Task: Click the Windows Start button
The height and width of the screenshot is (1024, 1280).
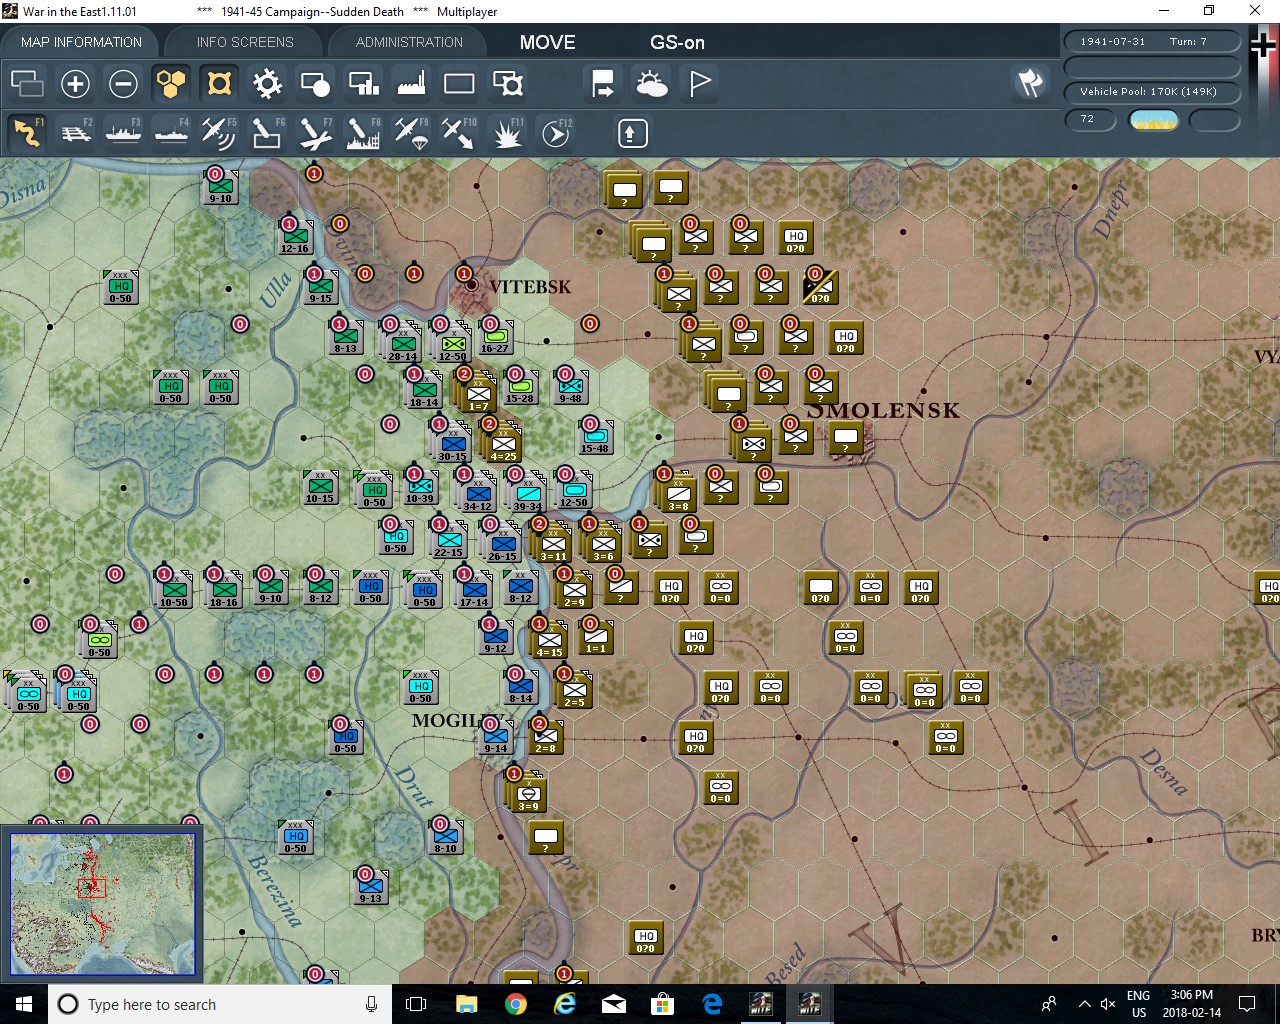Action: point(24,1004)
